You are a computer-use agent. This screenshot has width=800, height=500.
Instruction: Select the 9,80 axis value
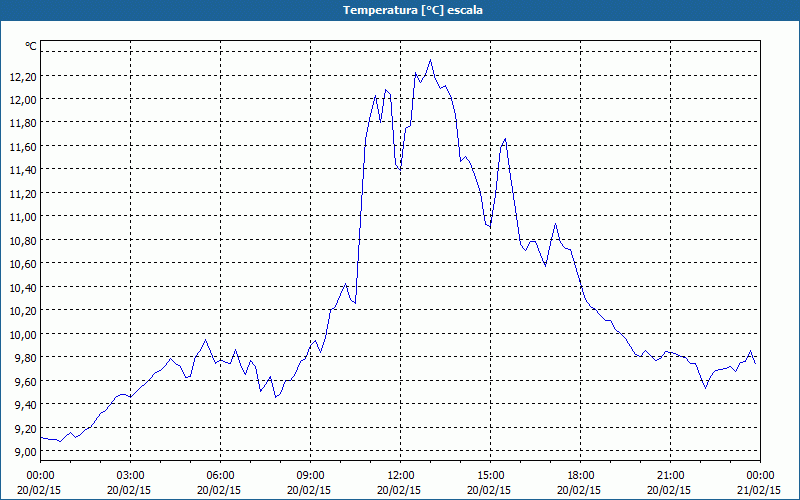tap(26, 358)
